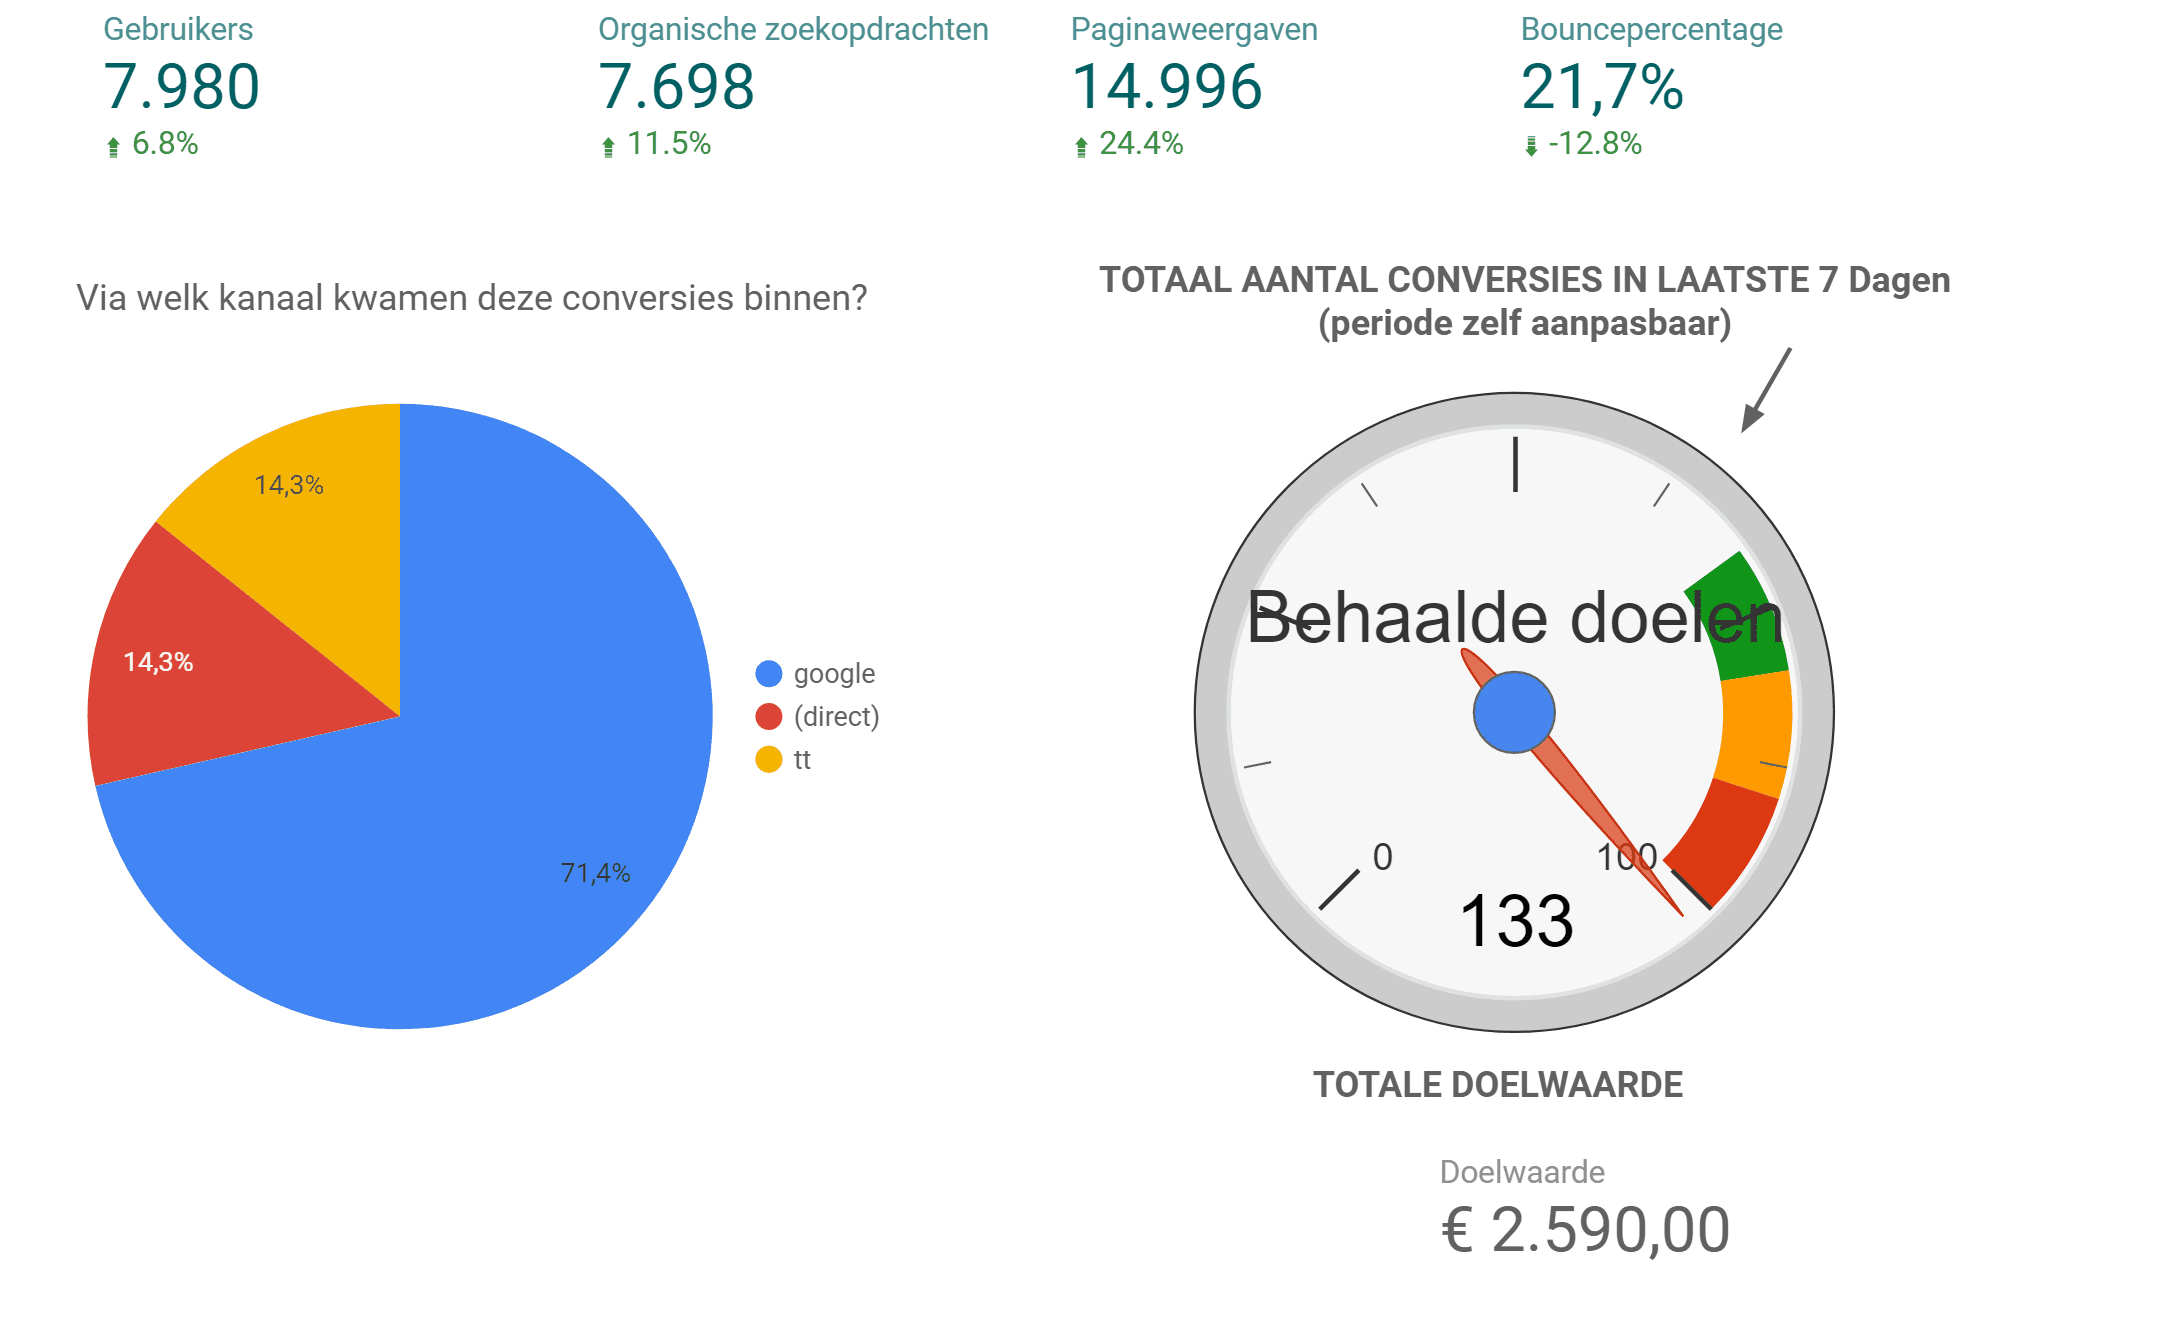
Task: Click the 14,3% label on the red slice
Action: tap(158, 662)
